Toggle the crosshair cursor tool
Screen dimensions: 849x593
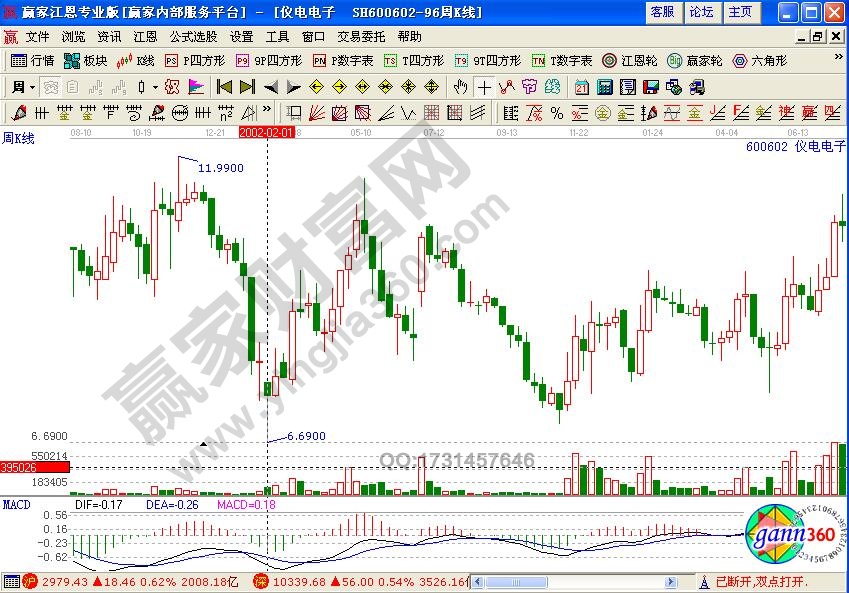tap(484, 86)
